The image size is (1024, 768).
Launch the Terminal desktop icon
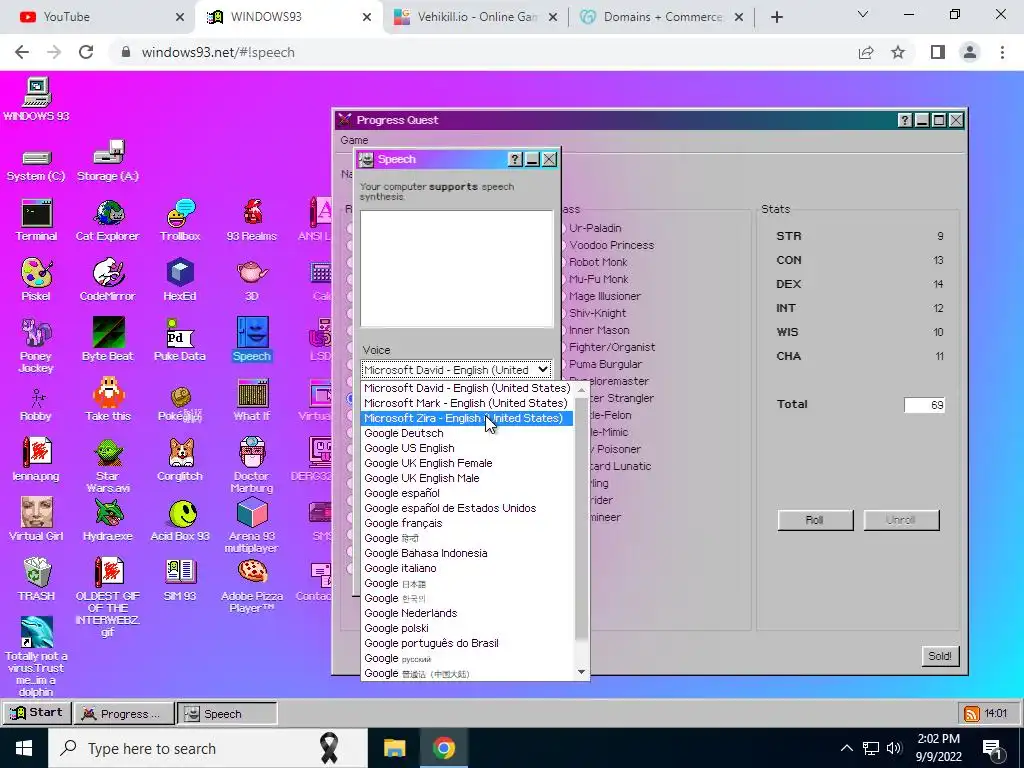[x=36, y=220]
